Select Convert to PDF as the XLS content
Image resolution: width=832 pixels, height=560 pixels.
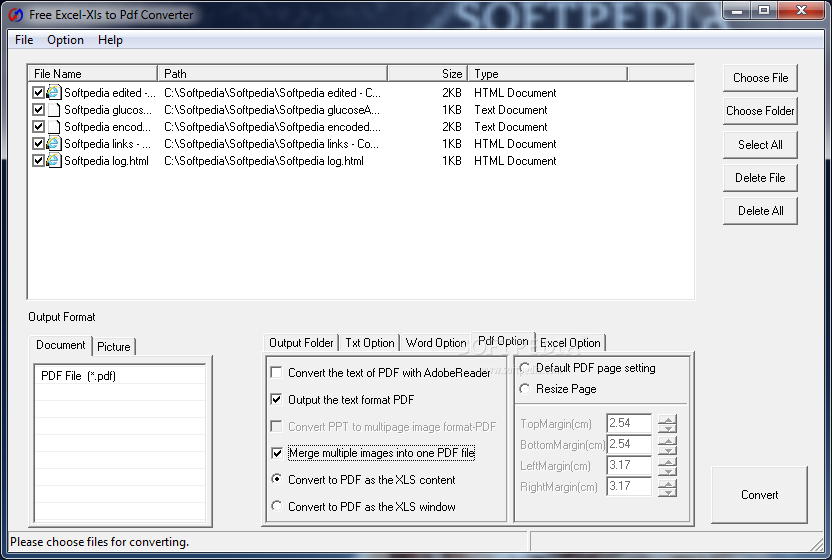coord(276,479)
